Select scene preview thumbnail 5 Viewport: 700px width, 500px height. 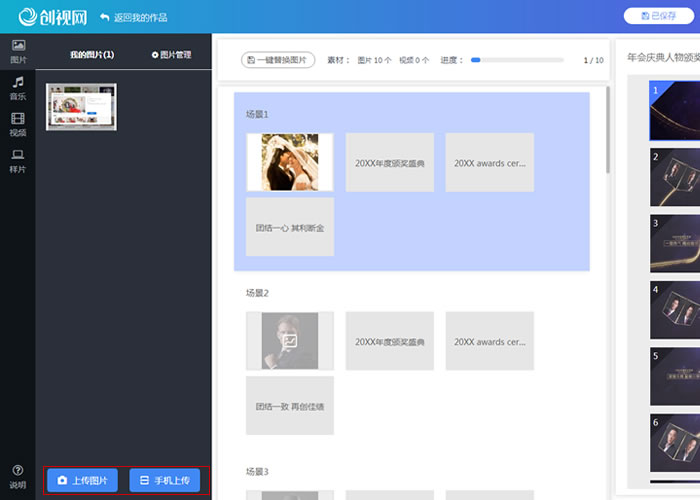point(675,376)
